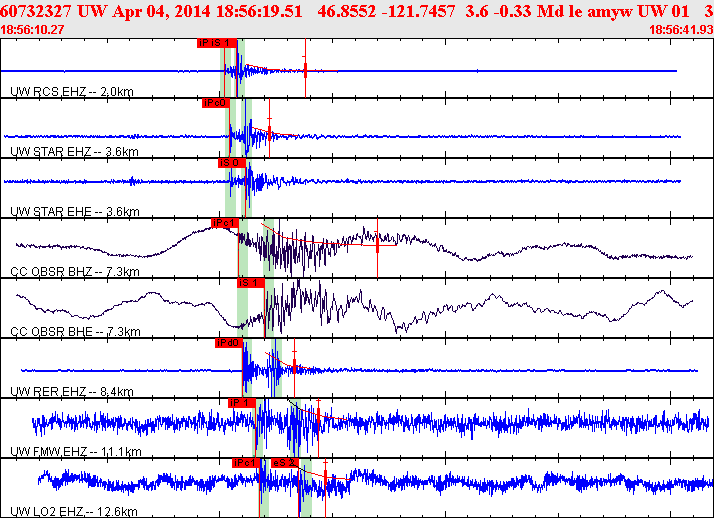Click the red coda end marker on OBSR BHZ
The height and width of the screenshot is (518, 714).
[x=377, y=246]
